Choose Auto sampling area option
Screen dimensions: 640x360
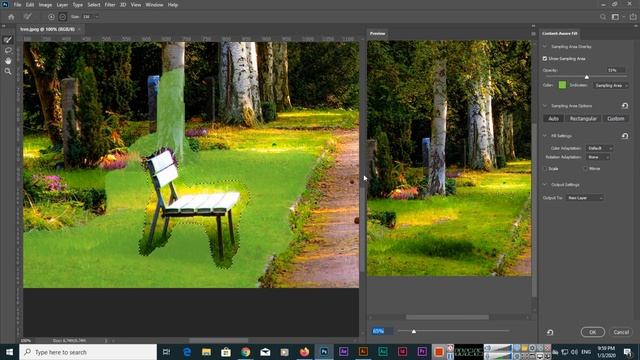click(x=553, y=118)
